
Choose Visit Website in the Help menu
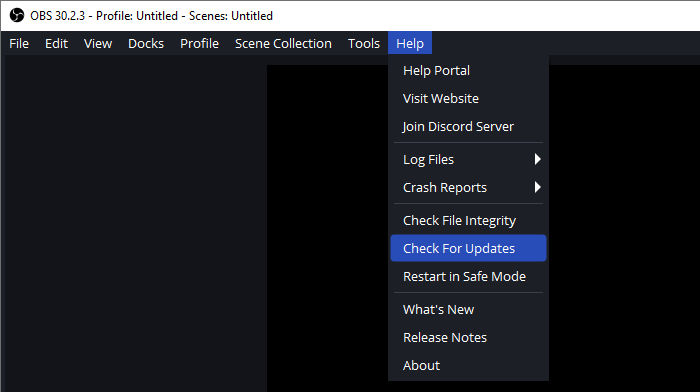coord(468,98)
